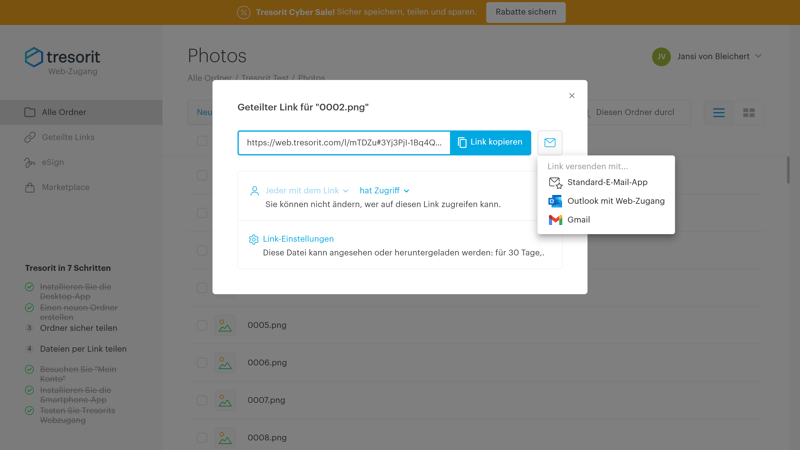
Task: Click the Alle Ordner folder icon
Action: click(x=30, y=112)
